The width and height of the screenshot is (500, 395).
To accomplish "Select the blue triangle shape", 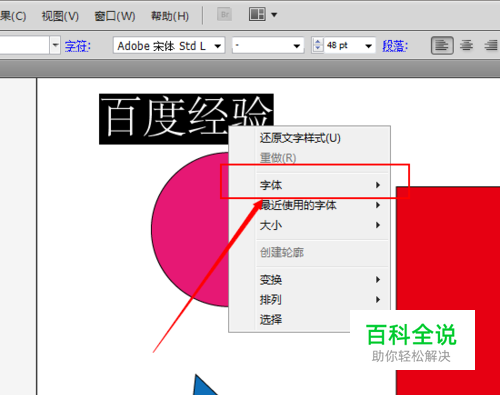I will click(x=204, y=386).
